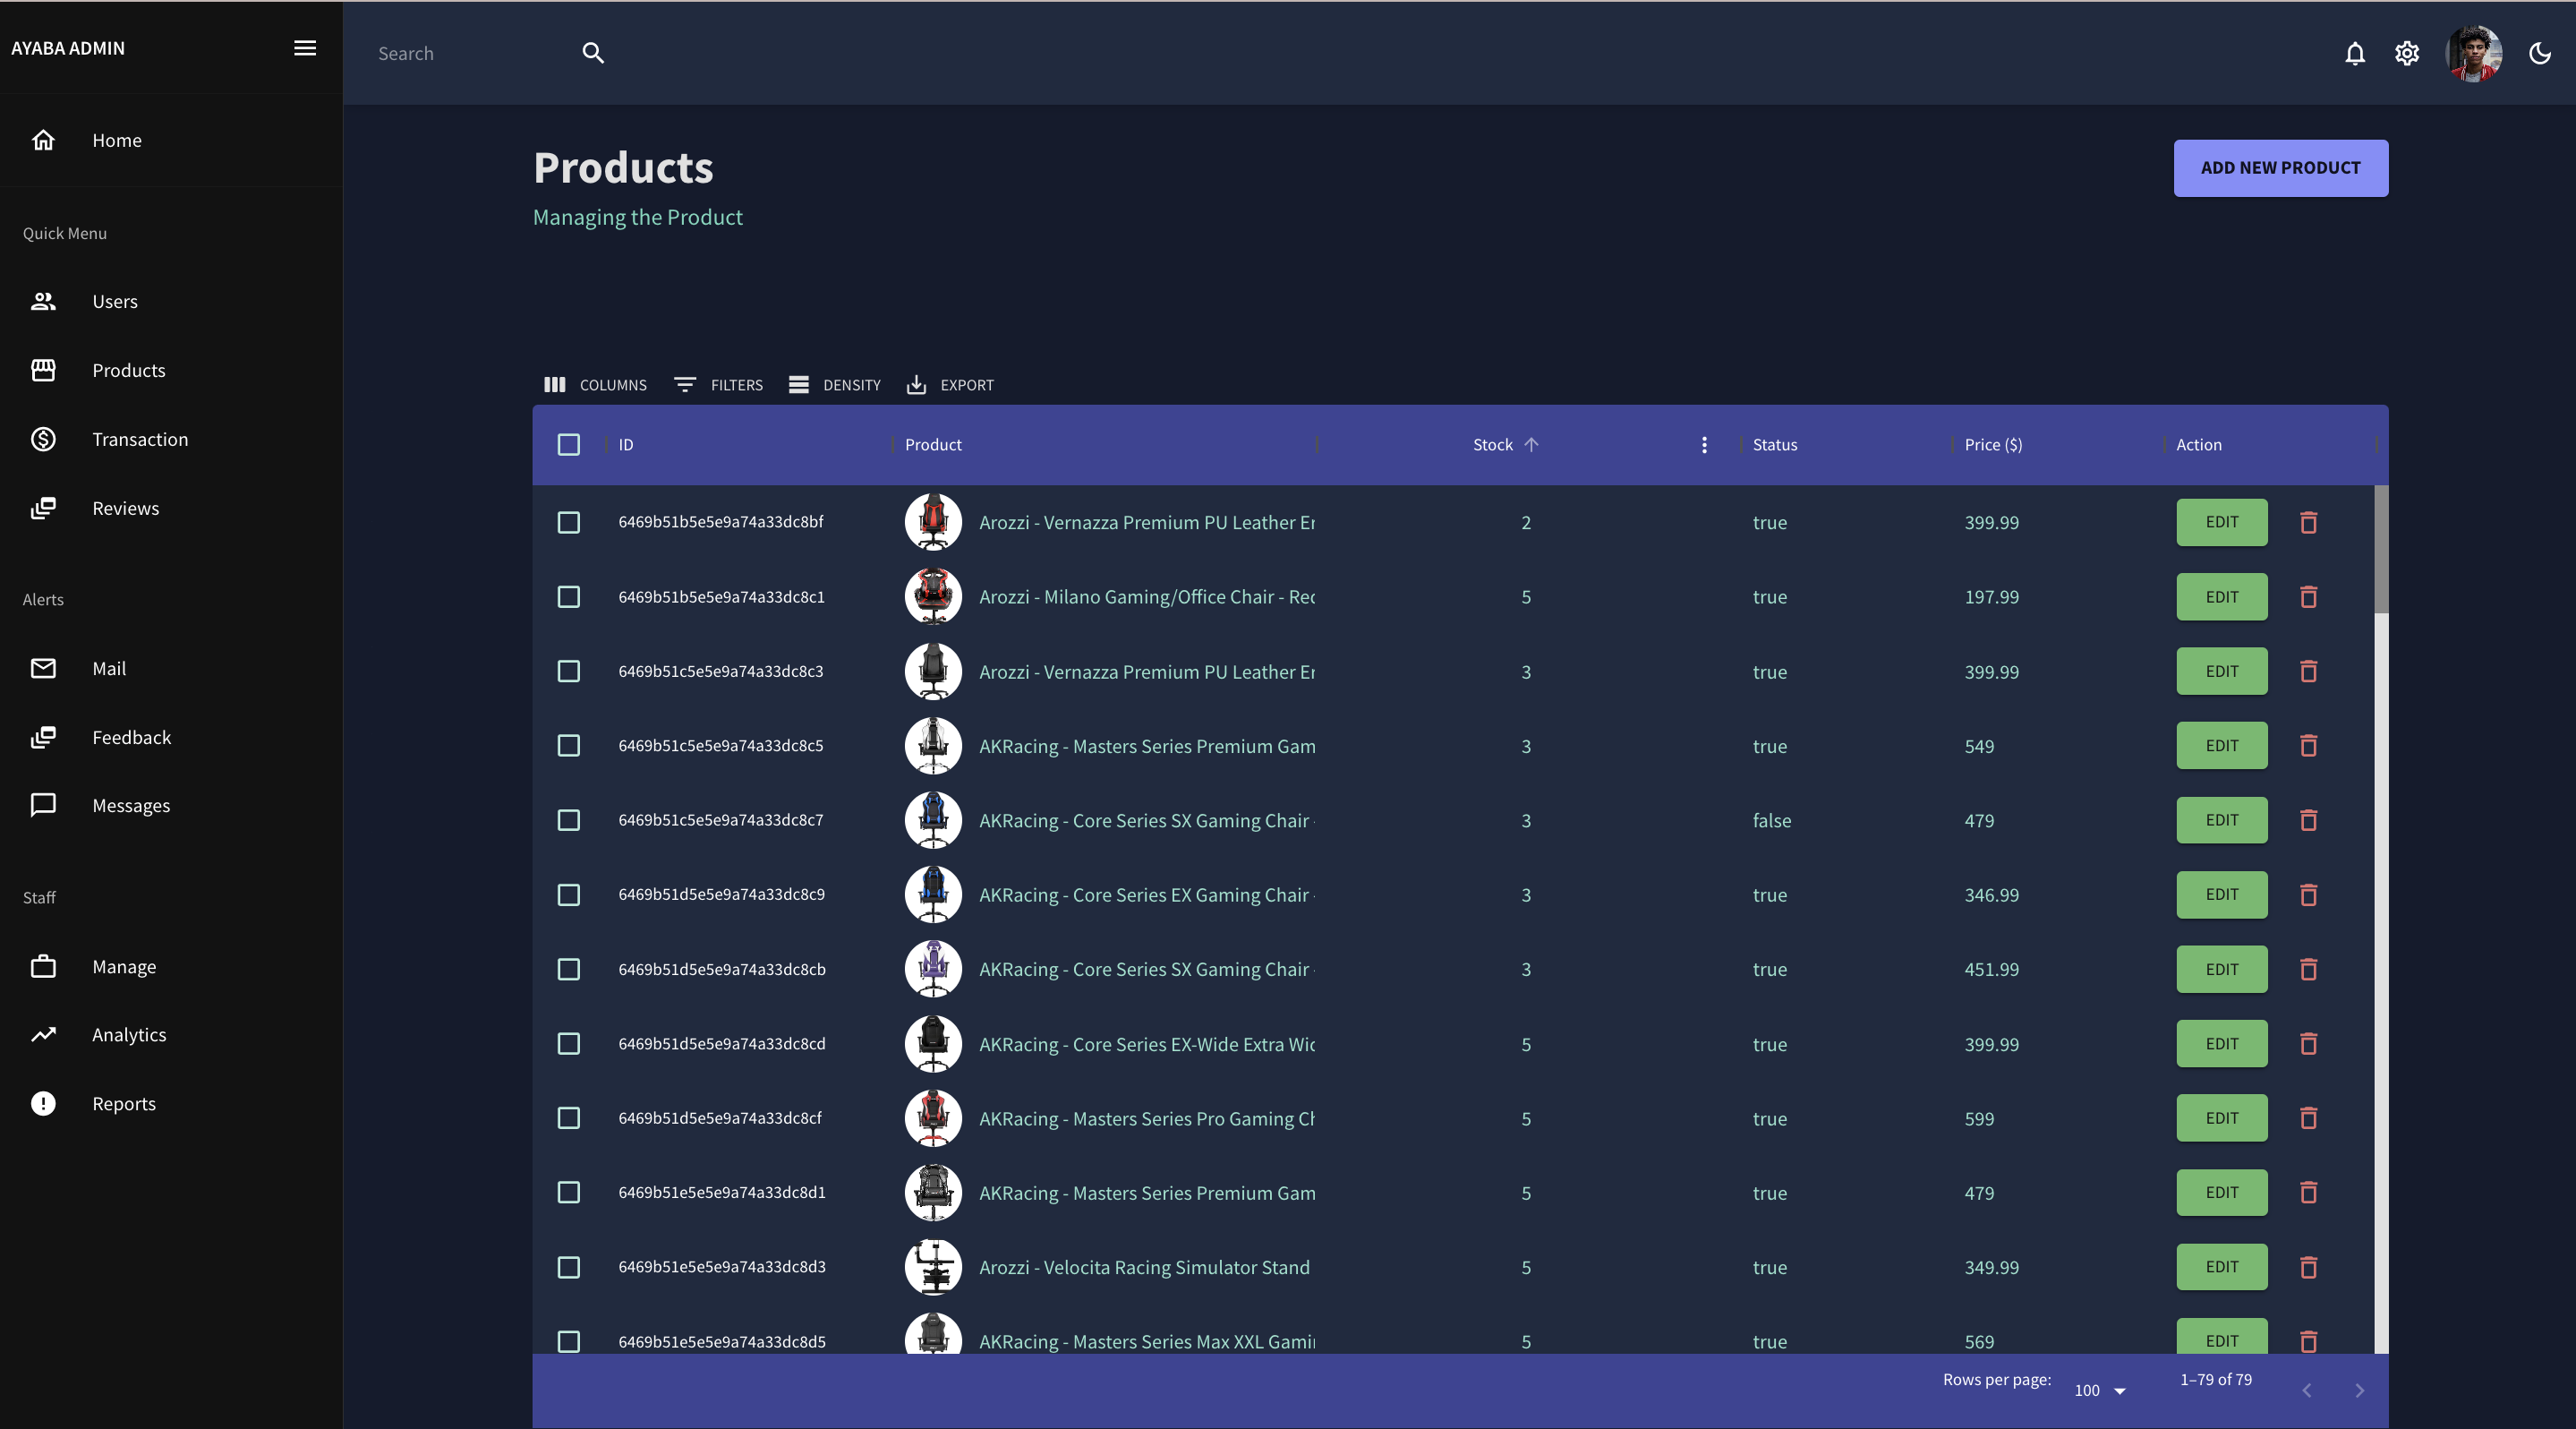Open Stock column menu three dots
This screenshot has width=2576, height=1429.
[1705, 445]
